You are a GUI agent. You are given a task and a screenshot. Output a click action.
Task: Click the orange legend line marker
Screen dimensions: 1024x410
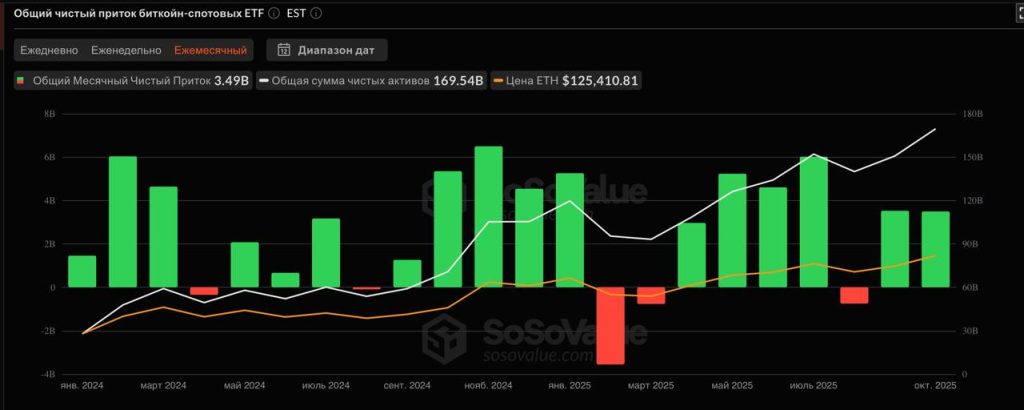tap(499, 81)
